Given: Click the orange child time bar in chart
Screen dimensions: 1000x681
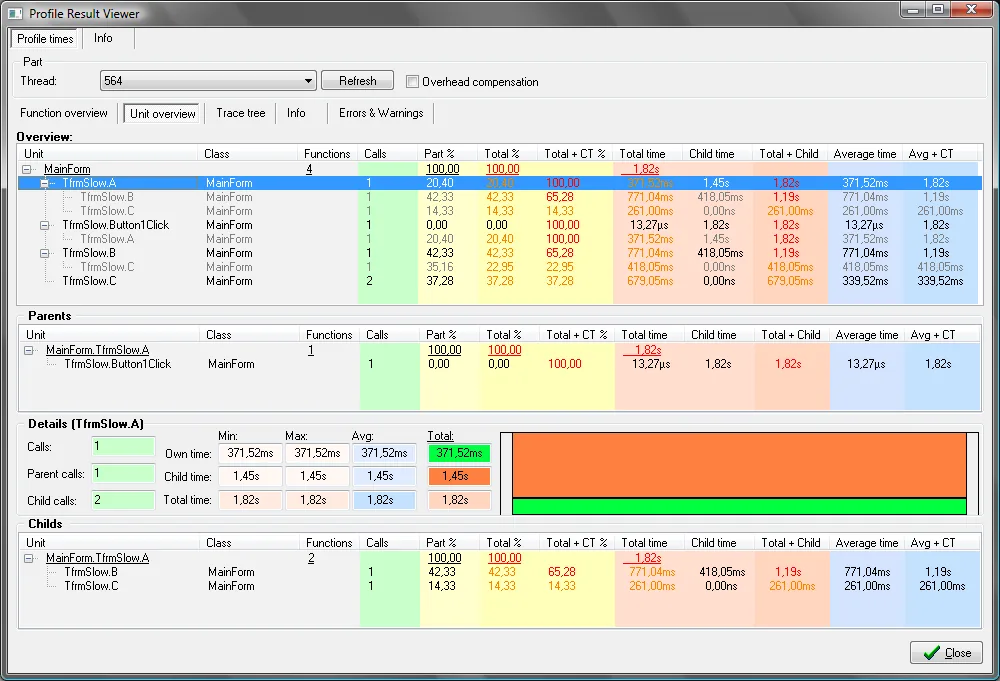Looking at the screenshot, I should point(739,465).
